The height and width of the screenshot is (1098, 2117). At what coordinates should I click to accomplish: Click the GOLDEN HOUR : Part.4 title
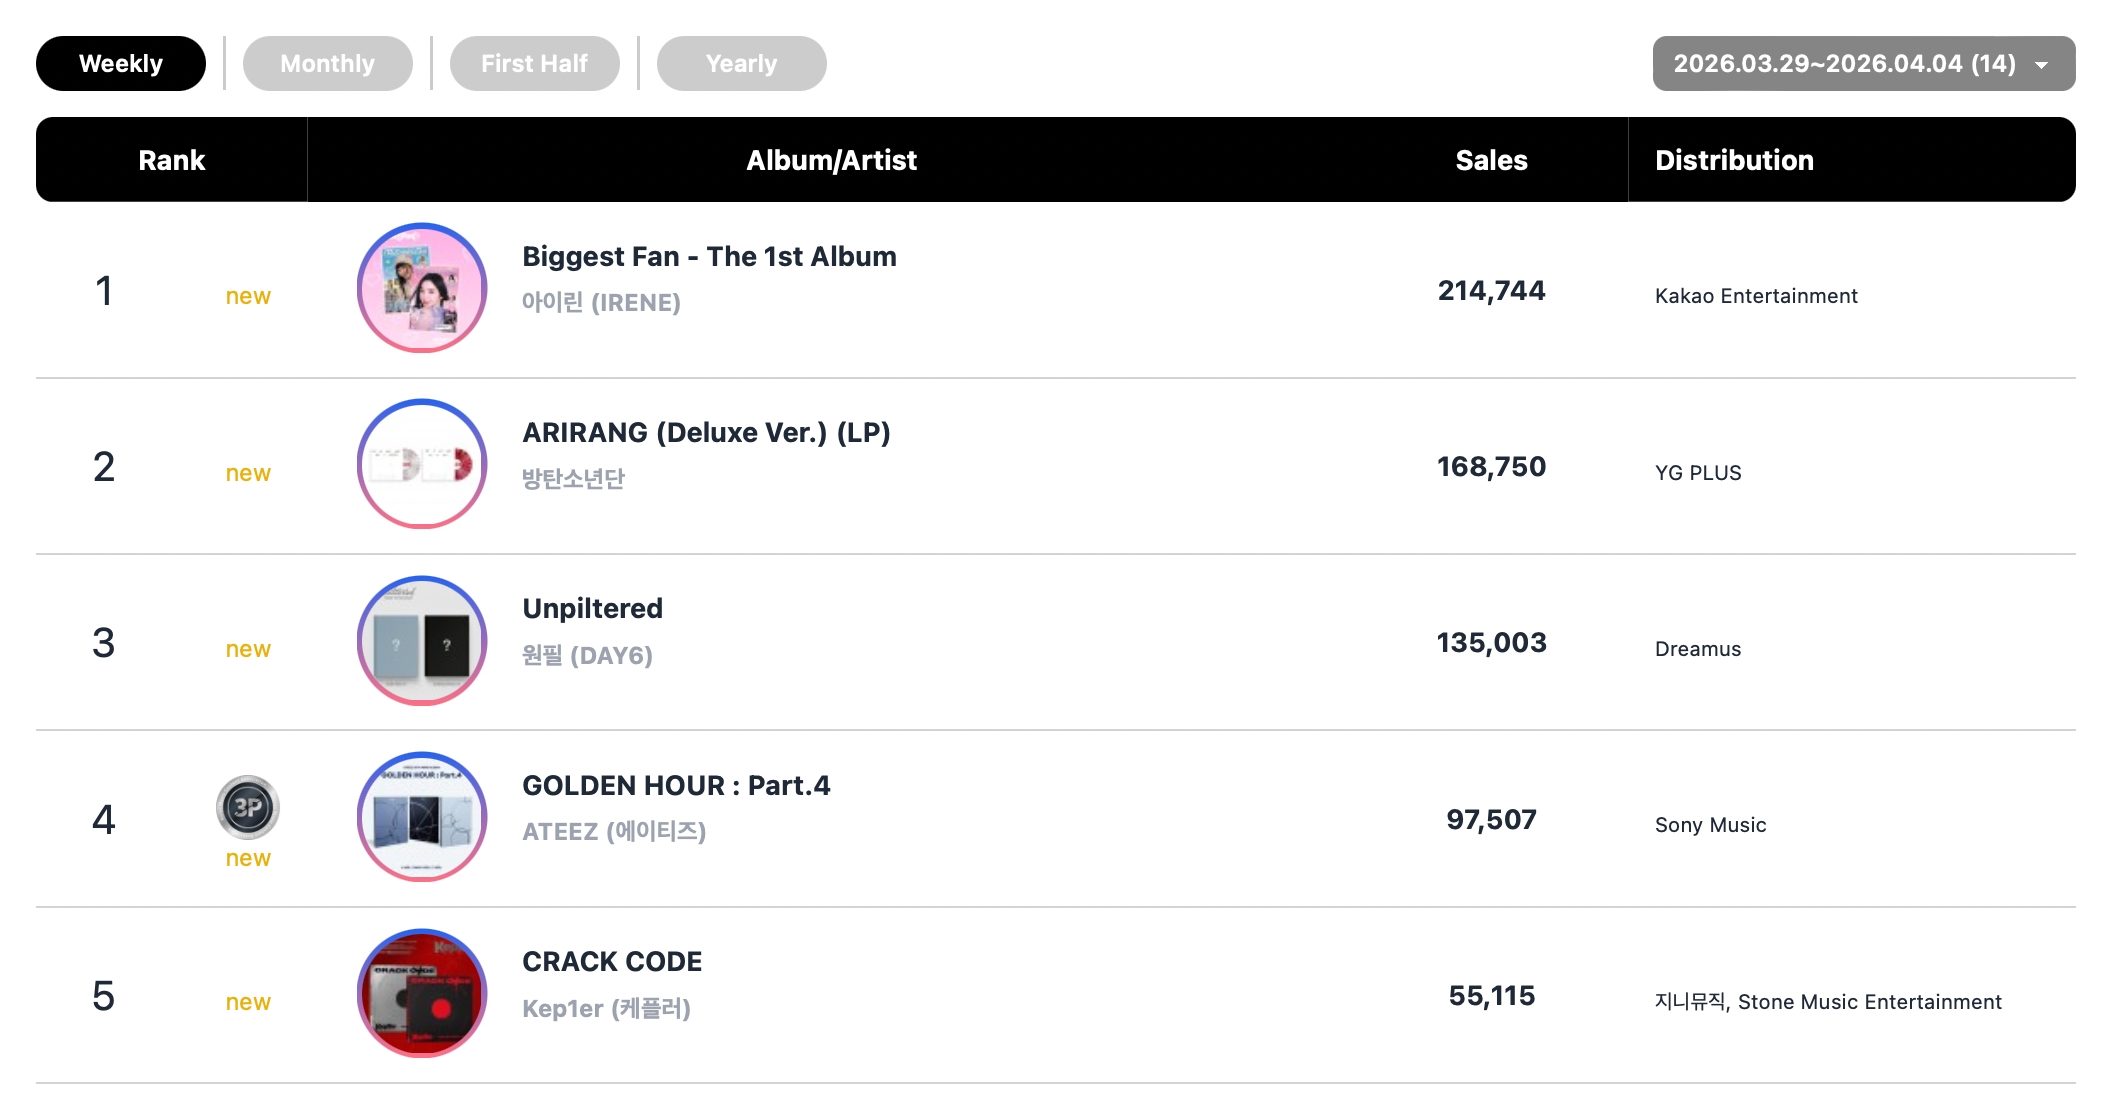coord(676,786)
